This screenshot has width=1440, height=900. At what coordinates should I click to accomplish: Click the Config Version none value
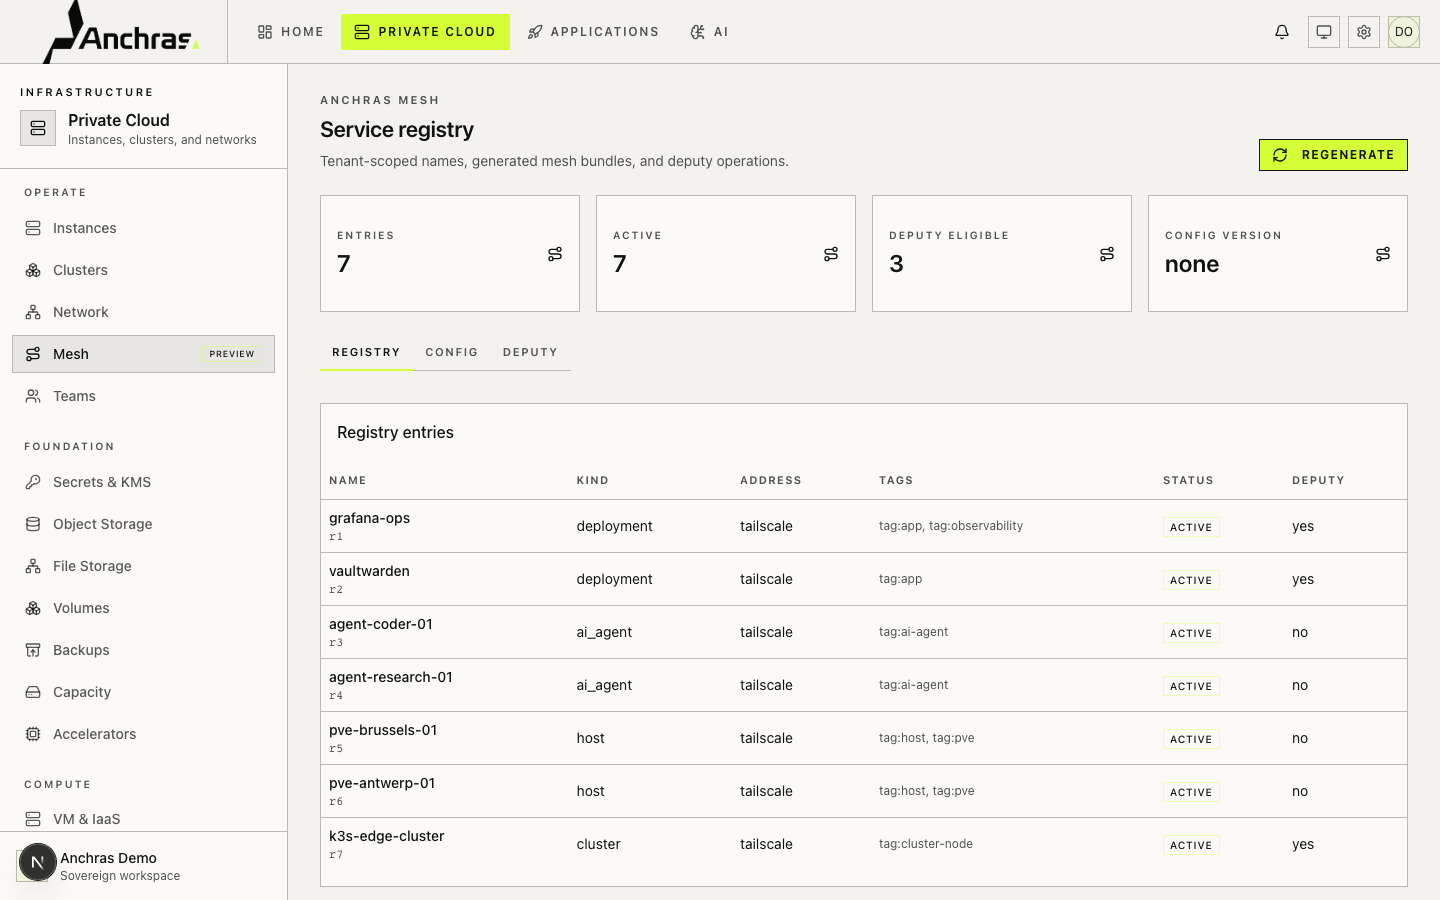1192,264
